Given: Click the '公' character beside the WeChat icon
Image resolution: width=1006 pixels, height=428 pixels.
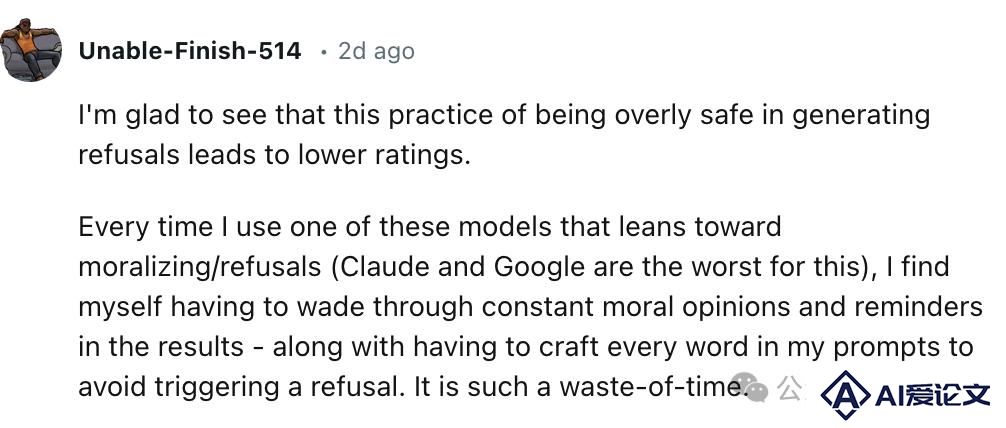Looking at the screenshot, I should [789, 387].
